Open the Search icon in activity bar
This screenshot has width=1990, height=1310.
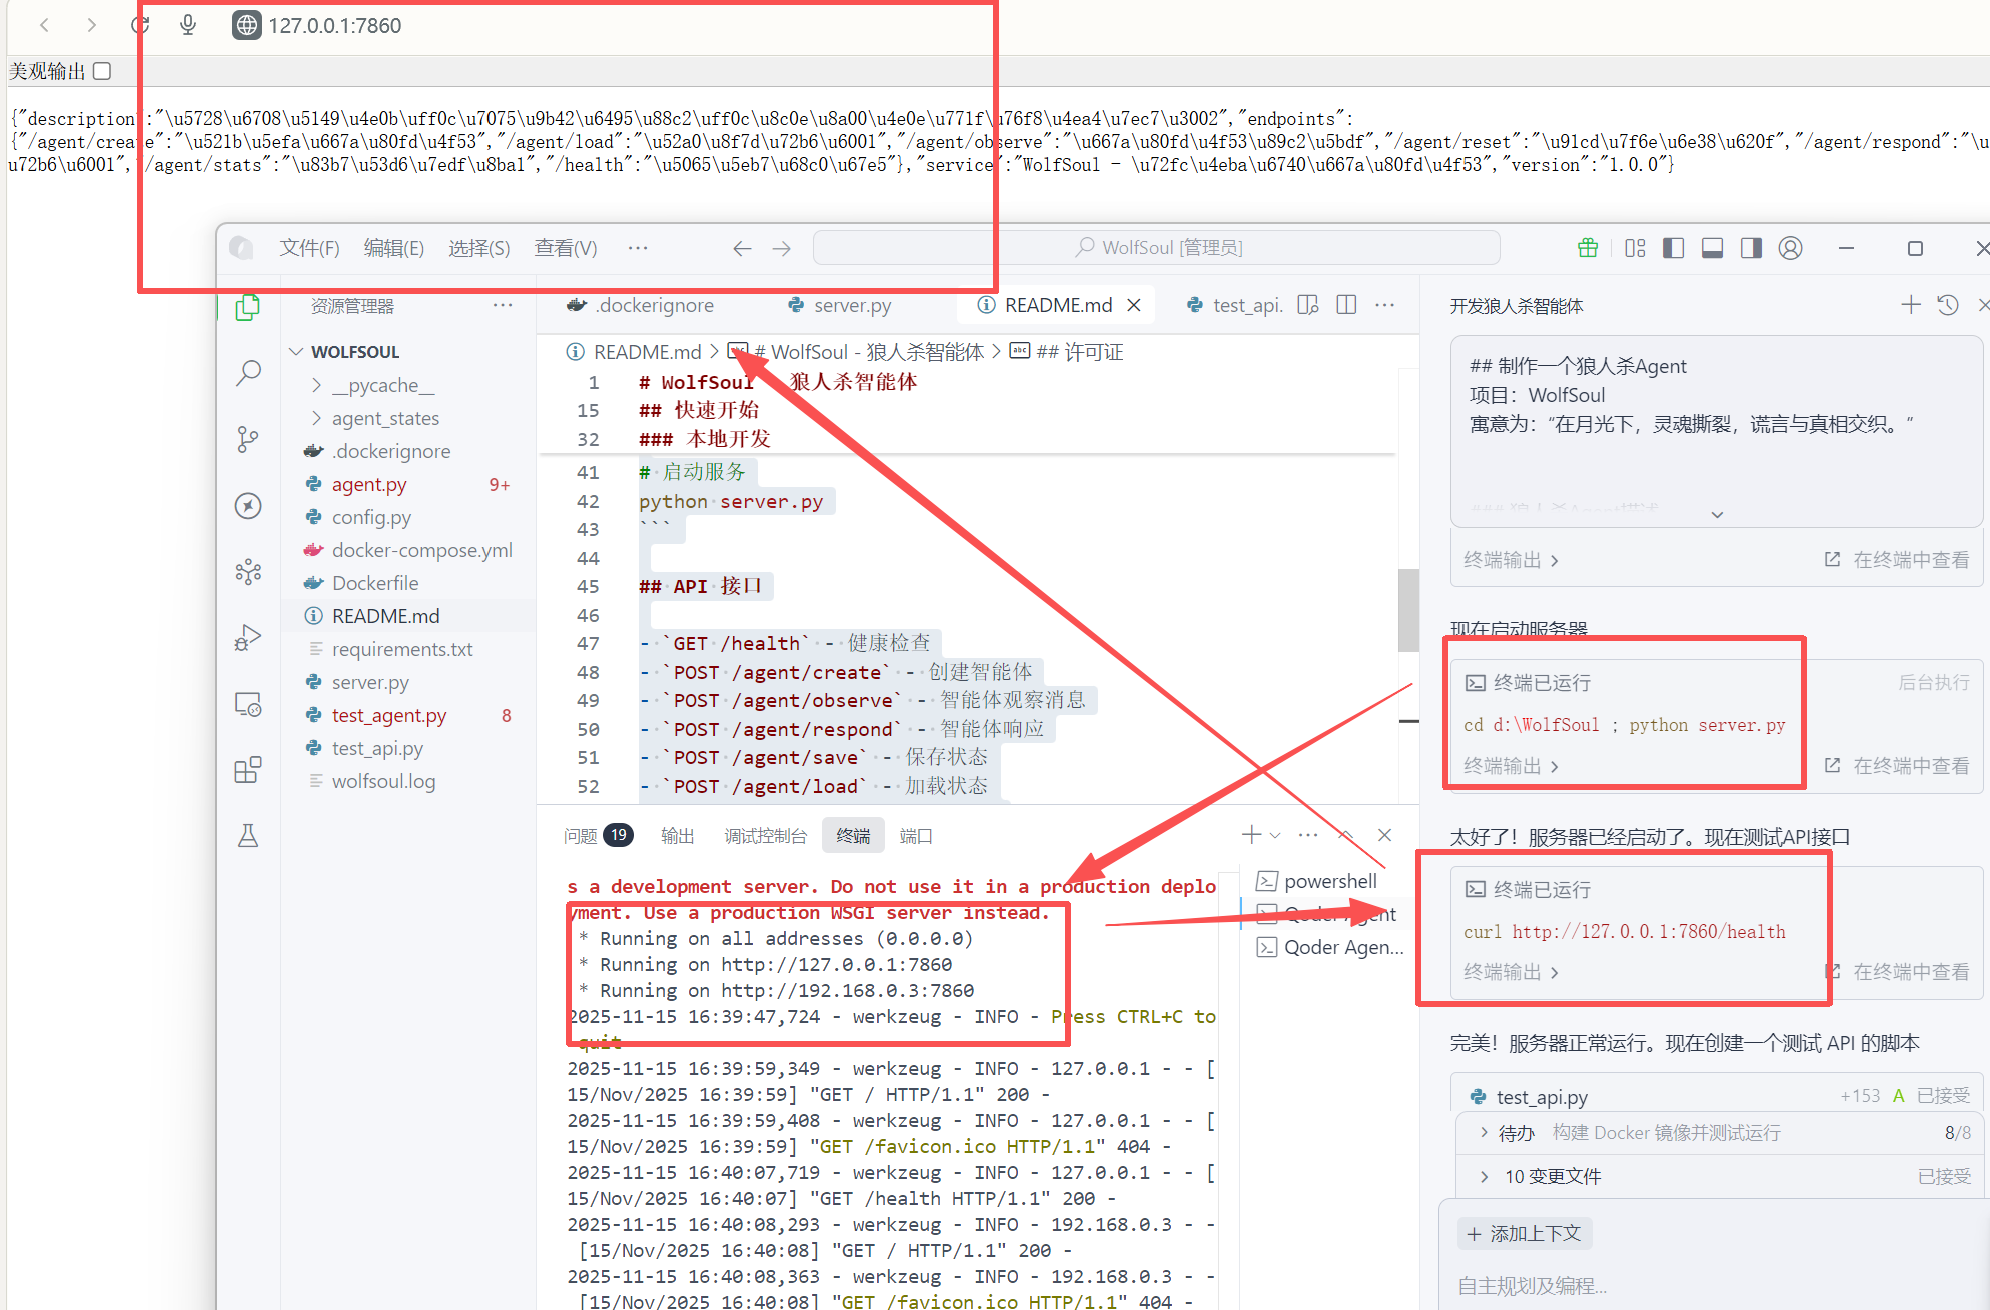[x=248, y=373]
